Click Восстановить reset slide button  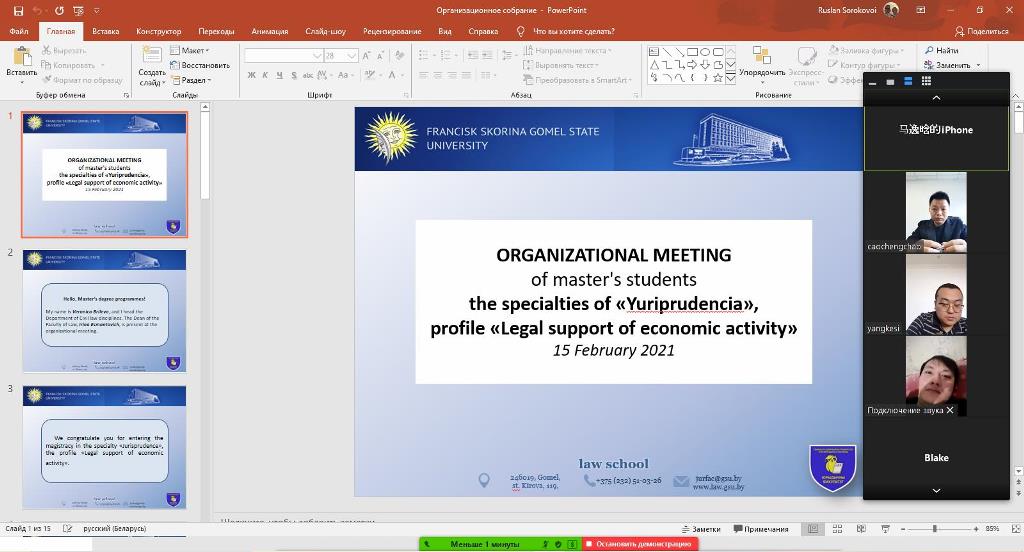(200, 65)
